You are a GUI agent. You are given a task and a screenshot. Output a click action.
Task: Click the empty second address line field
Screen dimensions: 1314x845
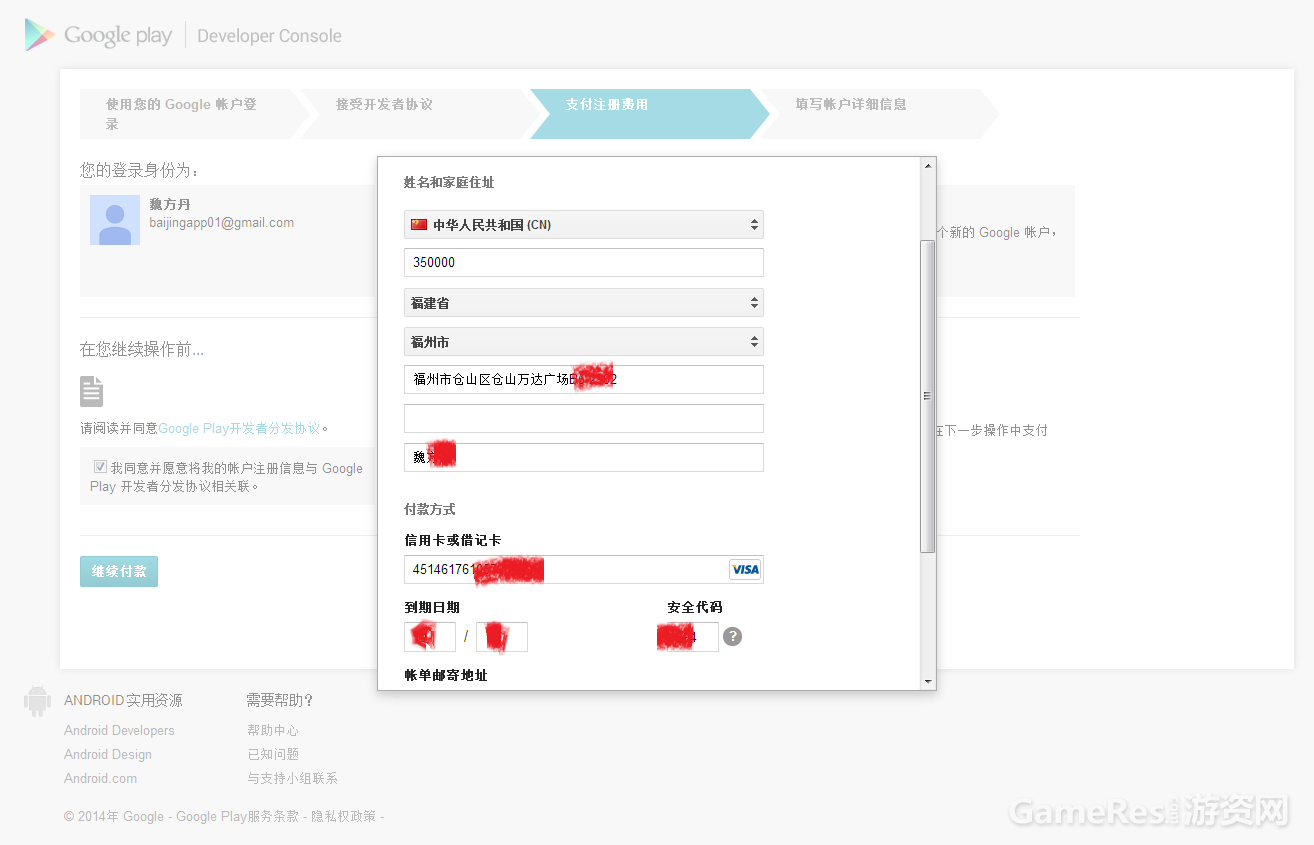point(584,418)
